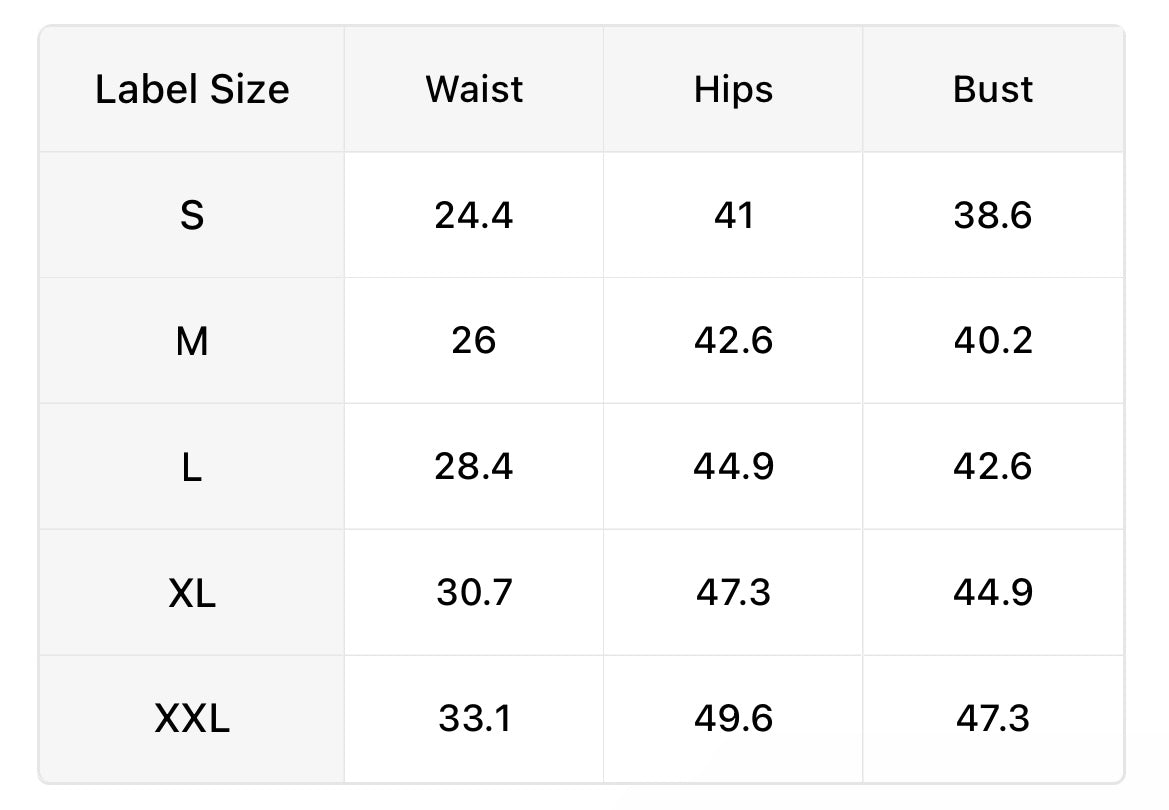This screenshot has width=1169, height=810.
Task: Select the hips cell in the L row
Action: point(733,468)
